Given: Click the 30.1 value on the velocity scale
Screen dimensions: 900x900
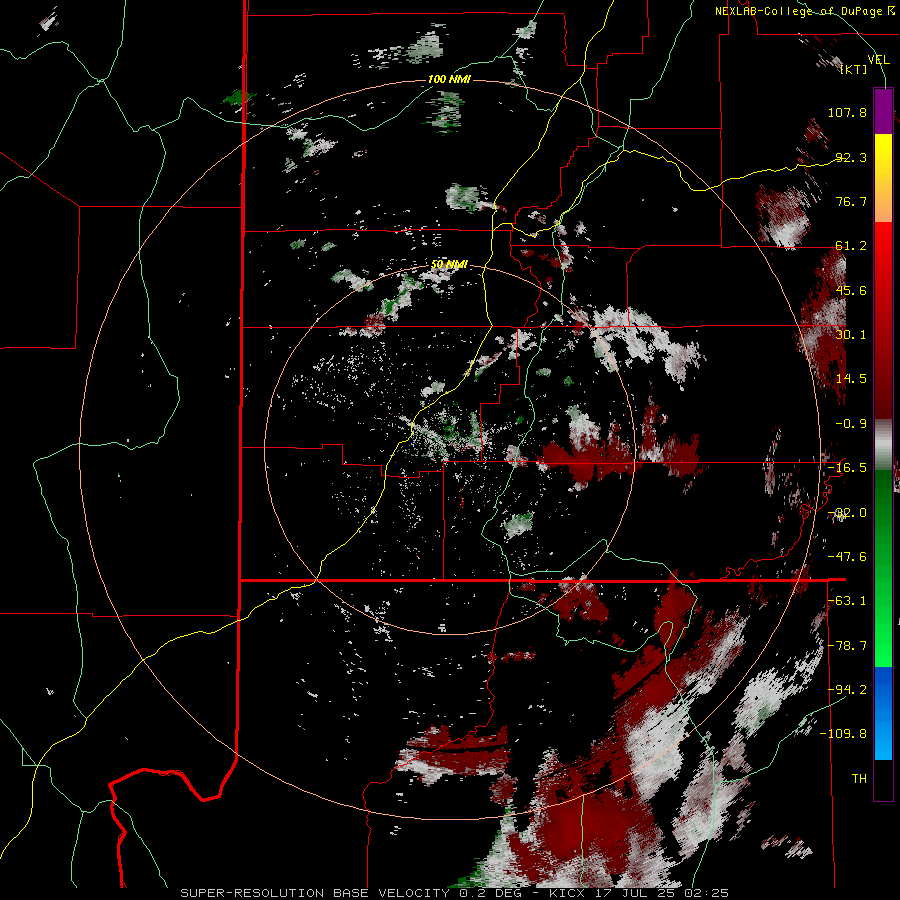Looking at the screenshot, I should [851, 335].
